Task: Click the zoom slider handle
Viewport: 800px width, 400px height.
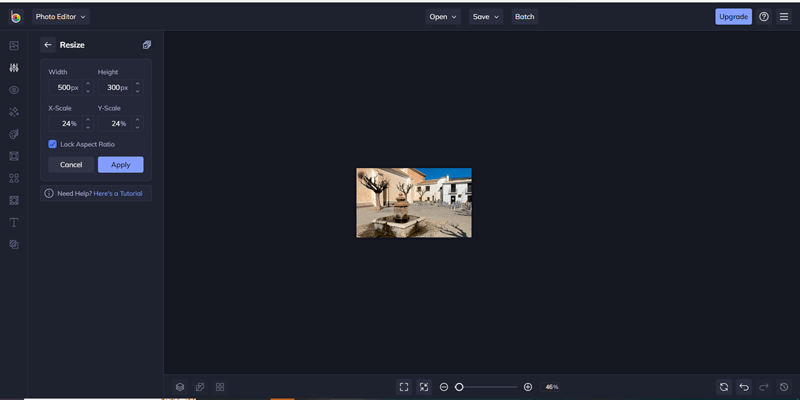Action: [x=459, y=387]
